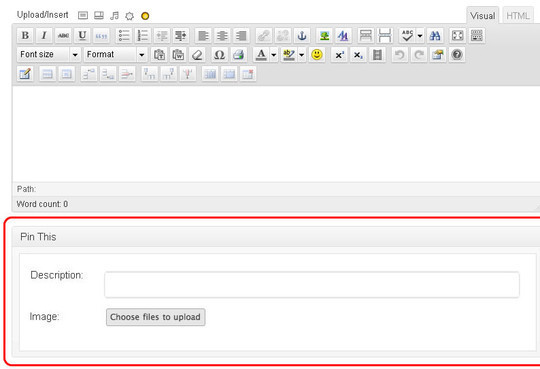Image resolution: width=540 pixels, height=369 pixels.
Task: Insert an anchor
Action: 302,35
